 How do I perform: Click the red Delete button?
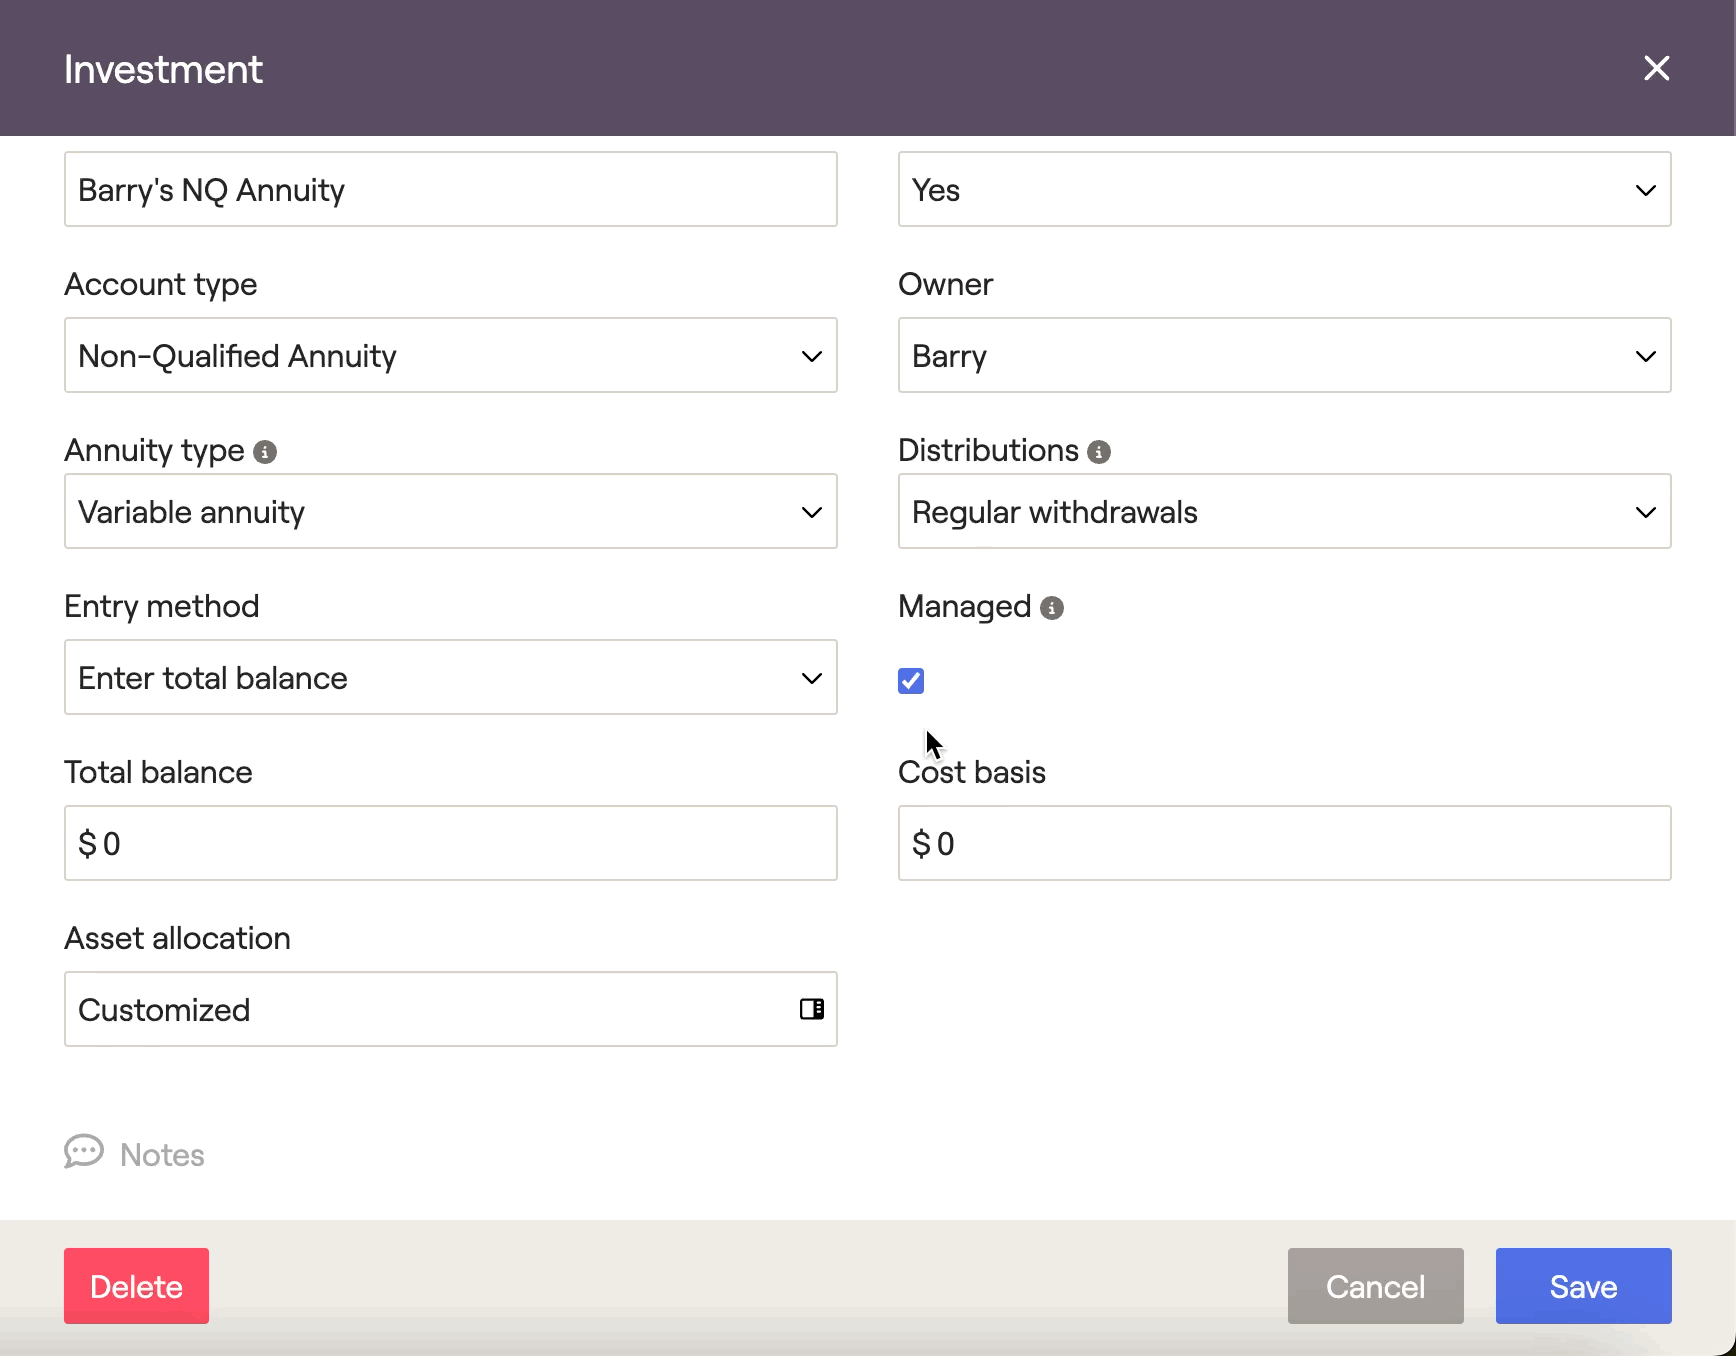(x=137, y=1286)
